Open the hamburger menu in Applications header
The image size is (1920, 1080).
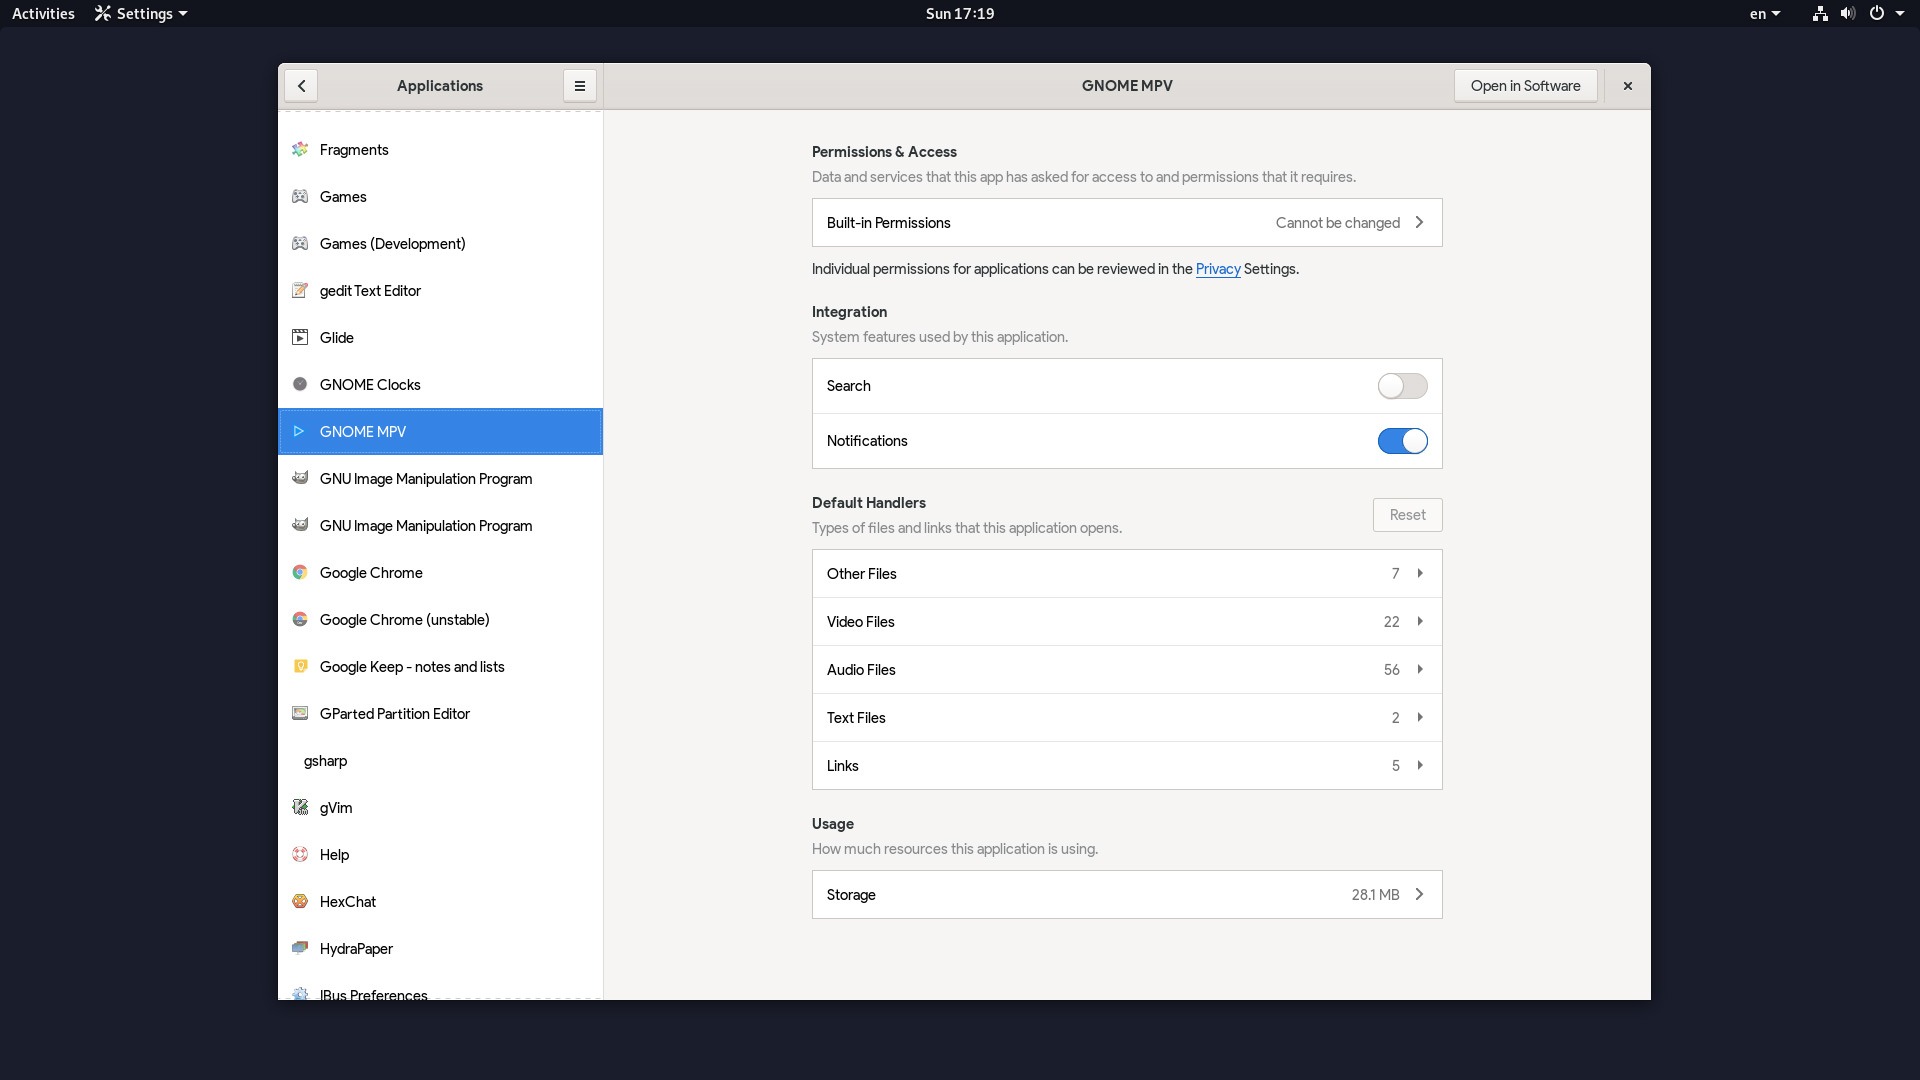(x=579, y=86)
